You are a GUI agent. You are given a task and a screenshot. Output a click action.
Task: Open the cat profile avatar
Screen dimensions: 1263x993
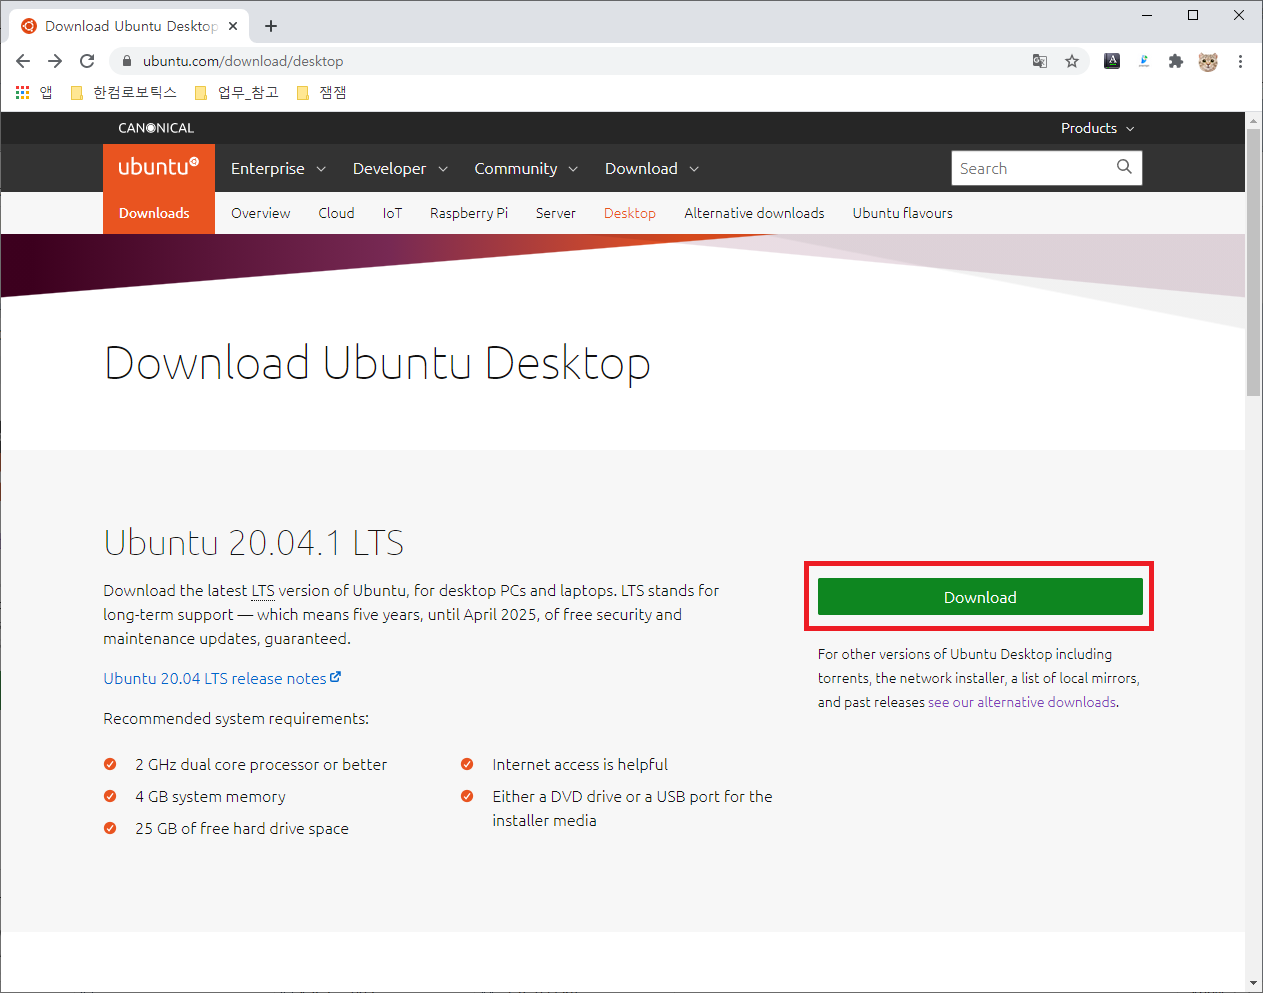click(x=1208, y=61)
